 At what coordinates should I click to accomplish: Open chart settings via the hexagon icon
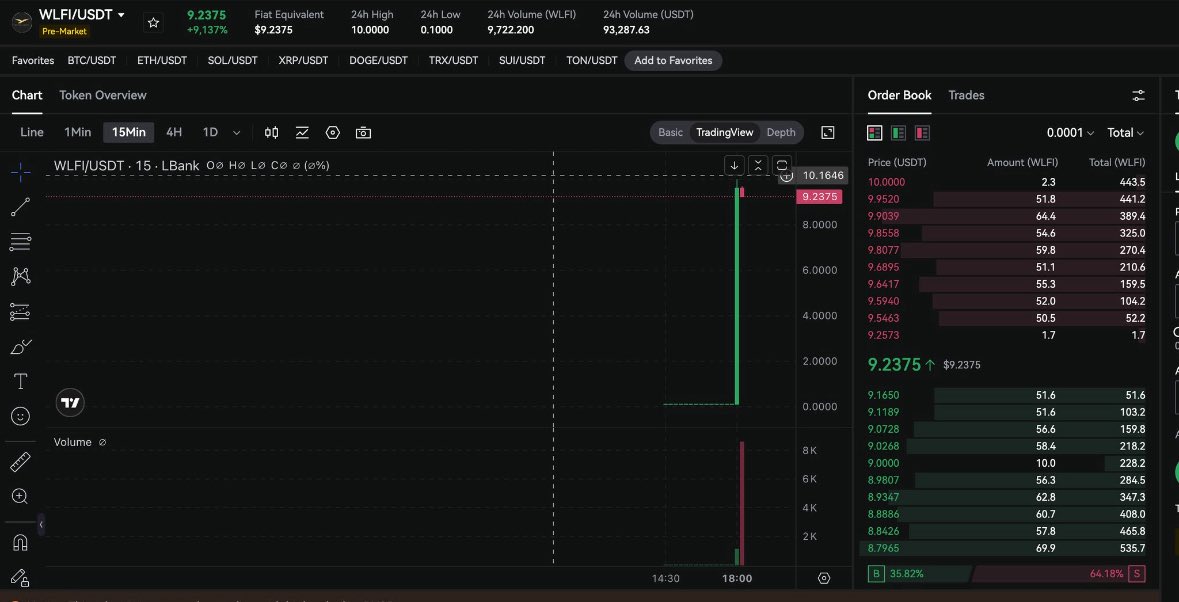333,132
